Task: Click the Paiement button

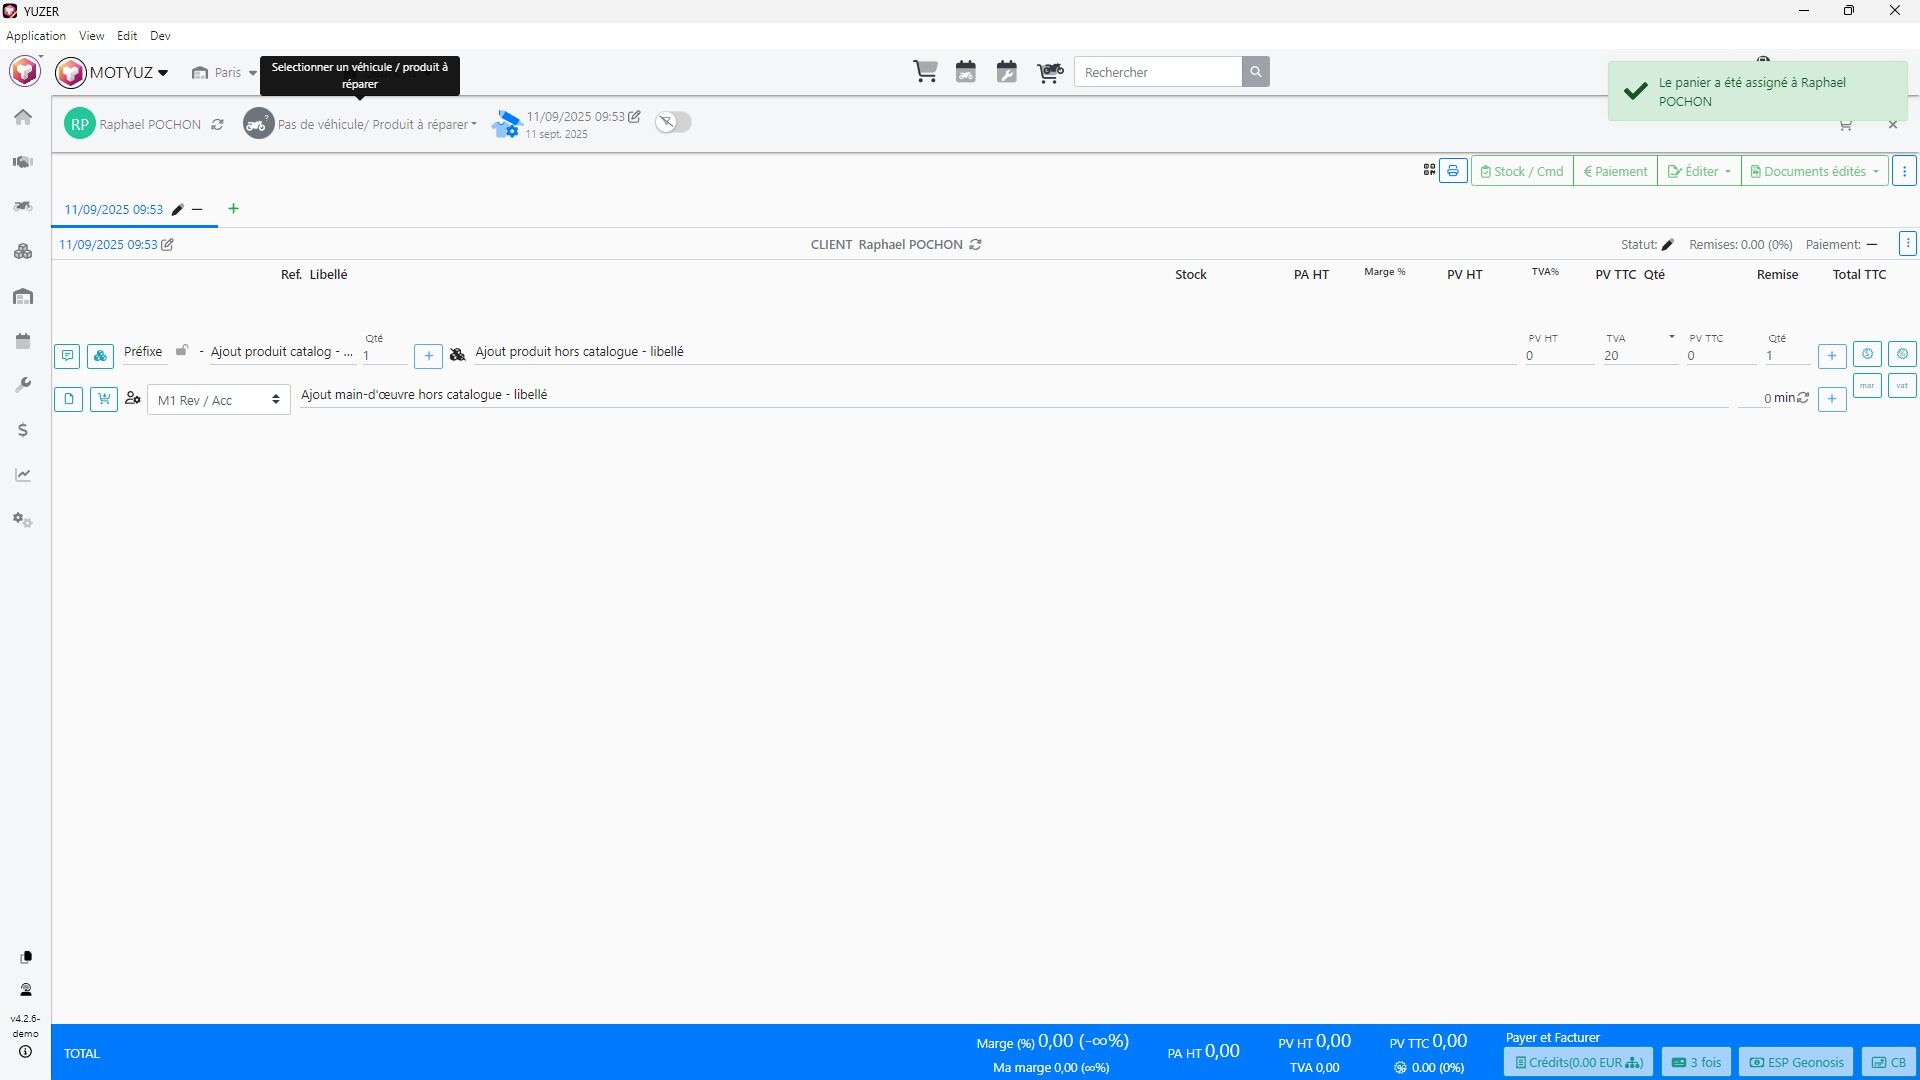Action: point(1614,171)
